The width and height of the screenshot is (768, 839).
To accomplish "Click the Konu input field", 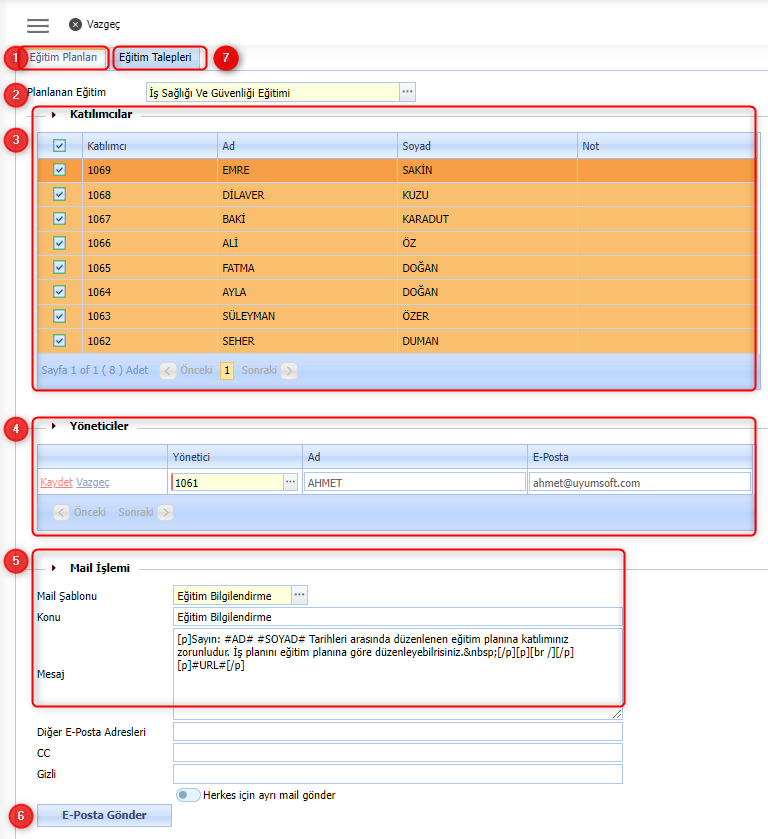I will (398, 617).
